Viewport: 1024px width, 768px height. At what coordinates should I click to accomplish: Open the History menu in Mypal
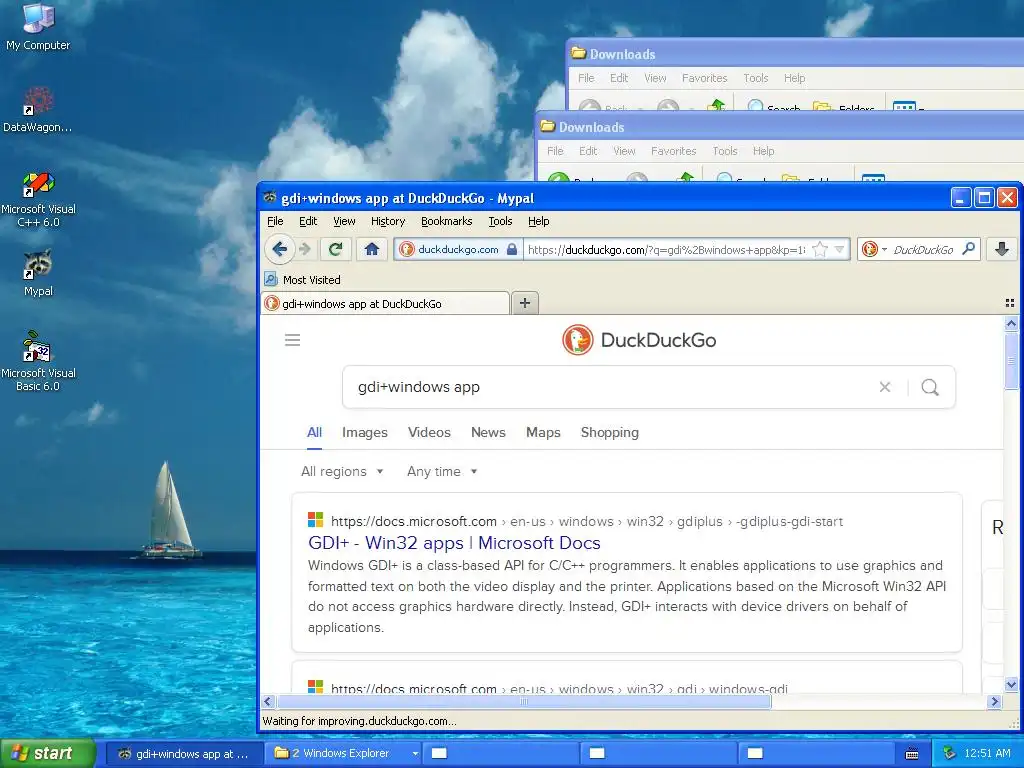(x=388, y=221)
